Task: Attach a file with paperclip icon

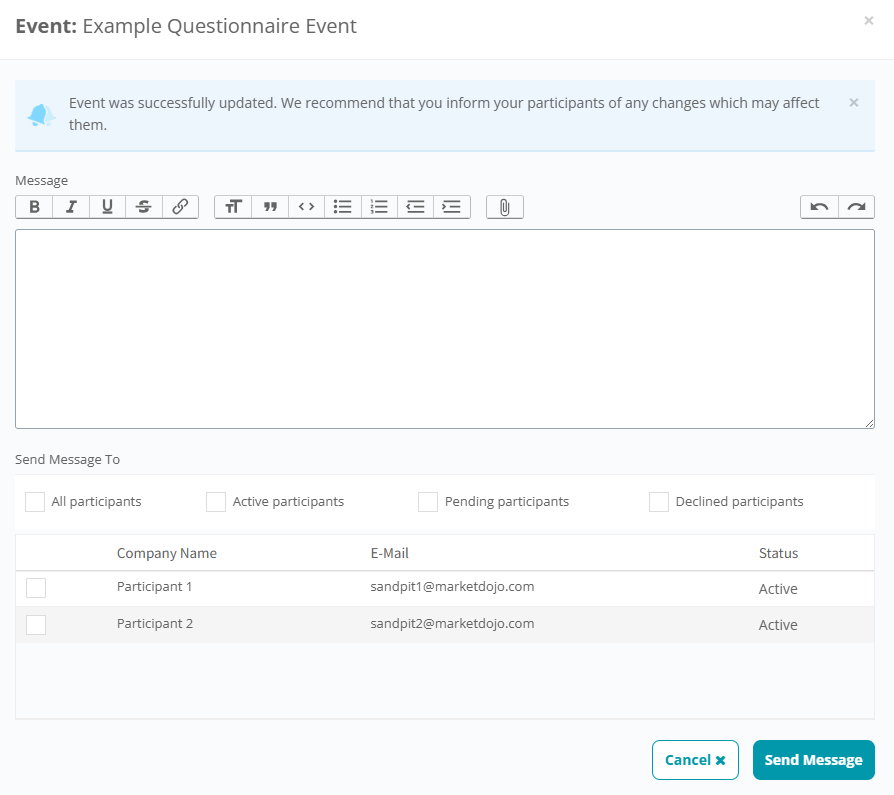Action: click(x=505, y=207)
